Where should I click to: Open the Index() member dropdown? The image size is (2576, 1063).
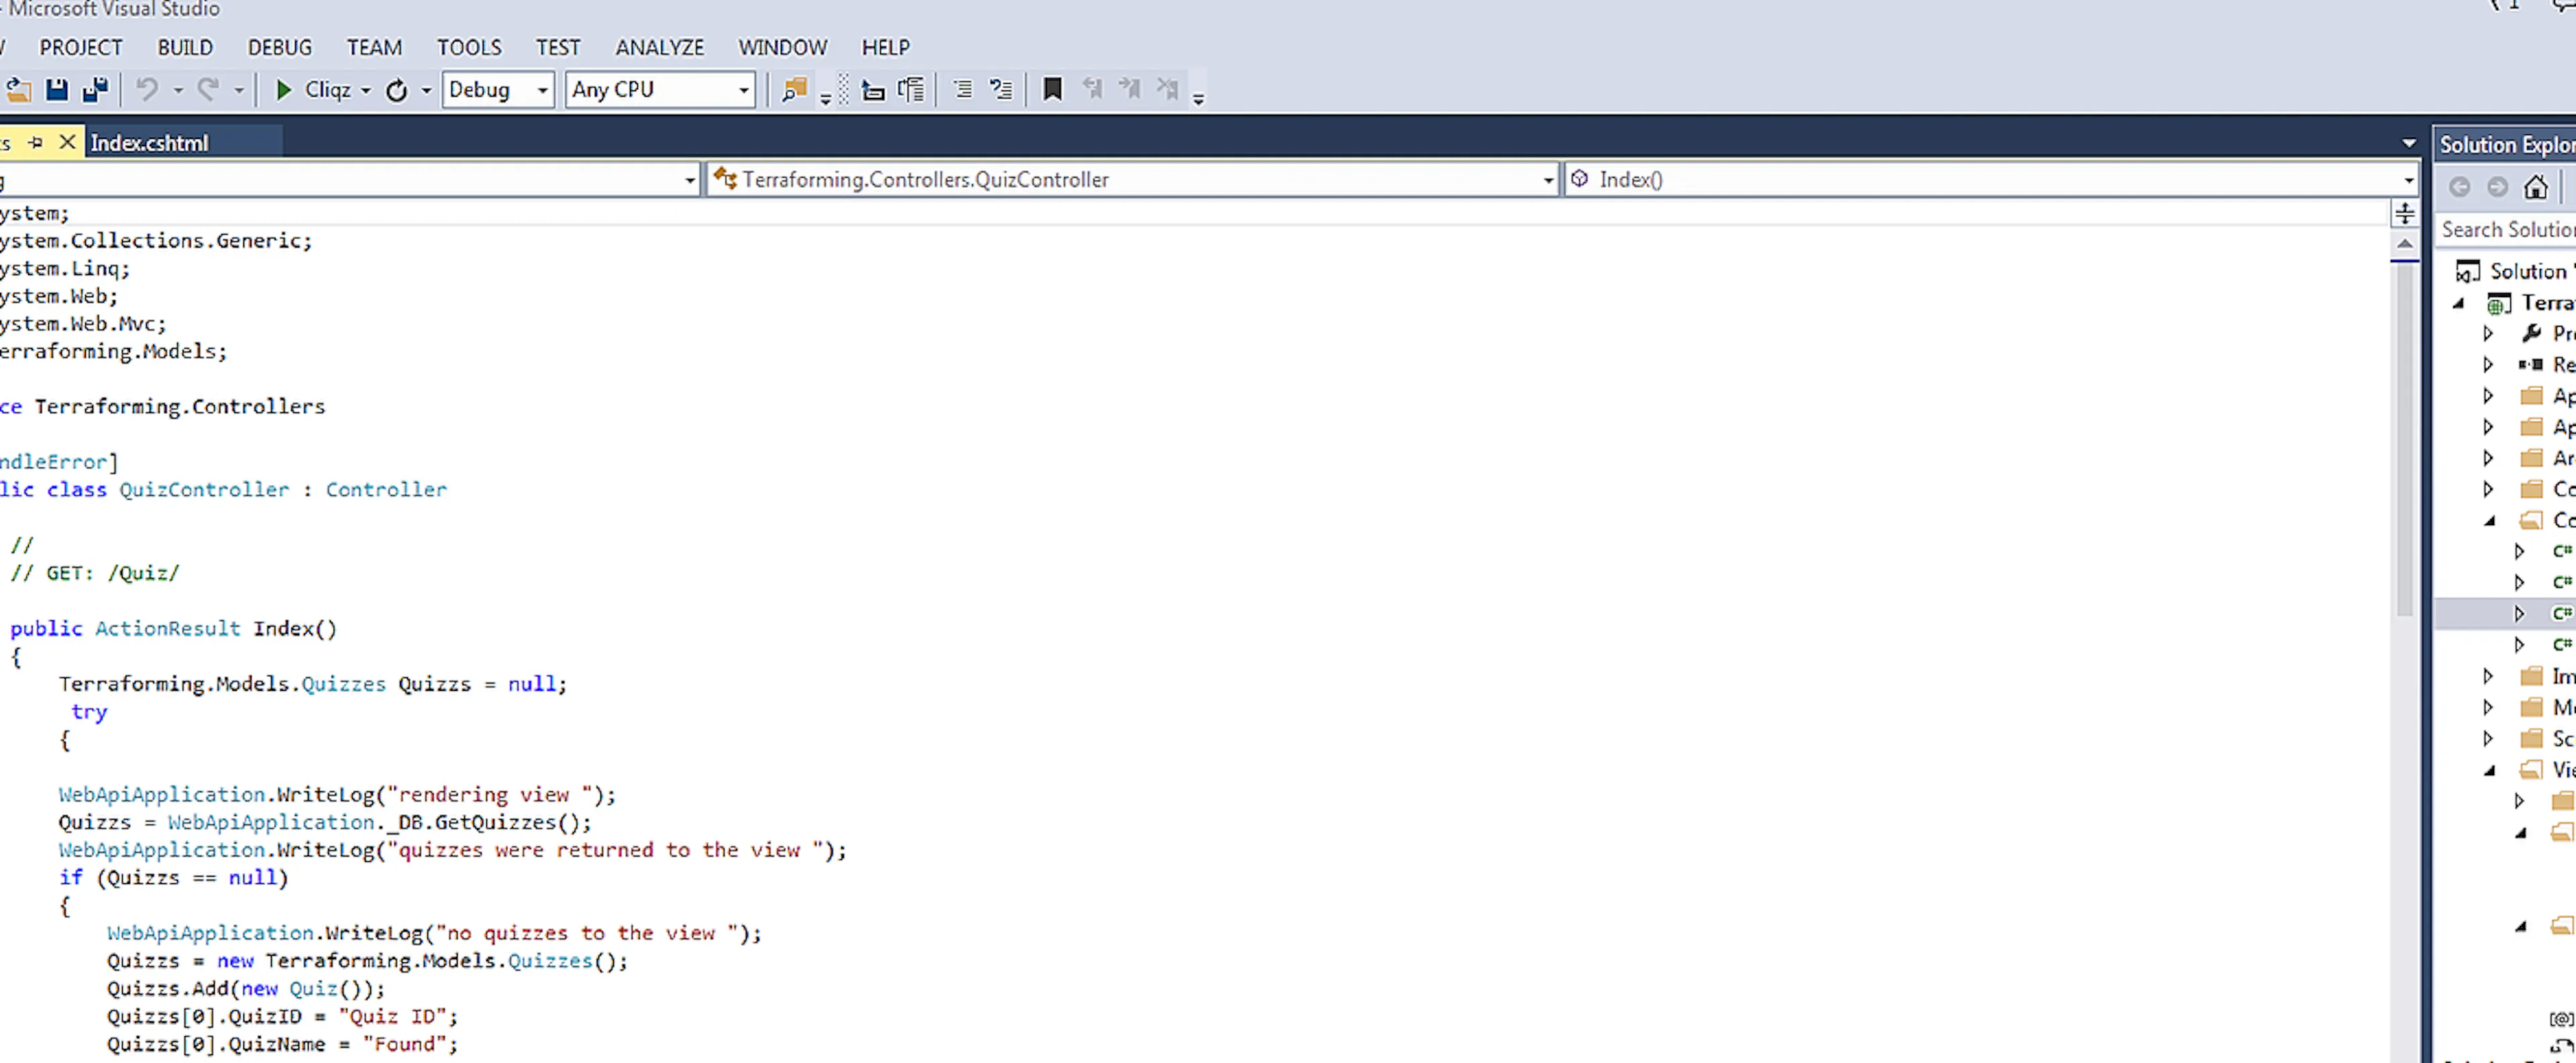point(1990,179)
